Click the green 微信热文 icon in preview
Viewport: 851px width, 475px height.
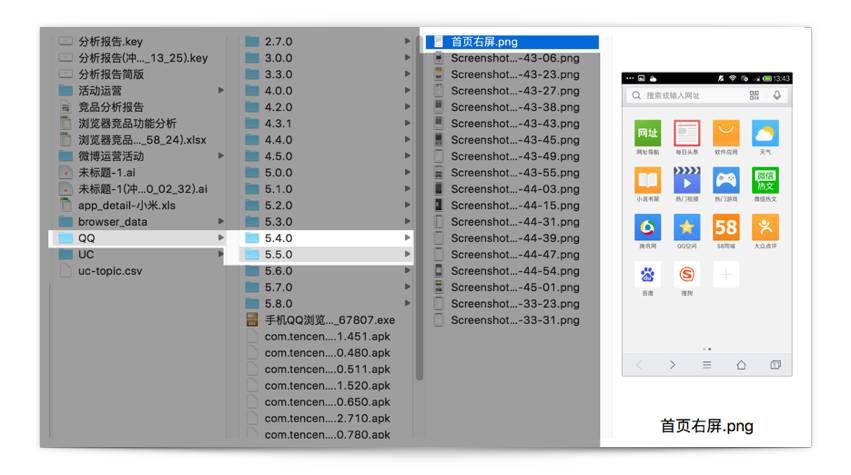click(765, 180)
